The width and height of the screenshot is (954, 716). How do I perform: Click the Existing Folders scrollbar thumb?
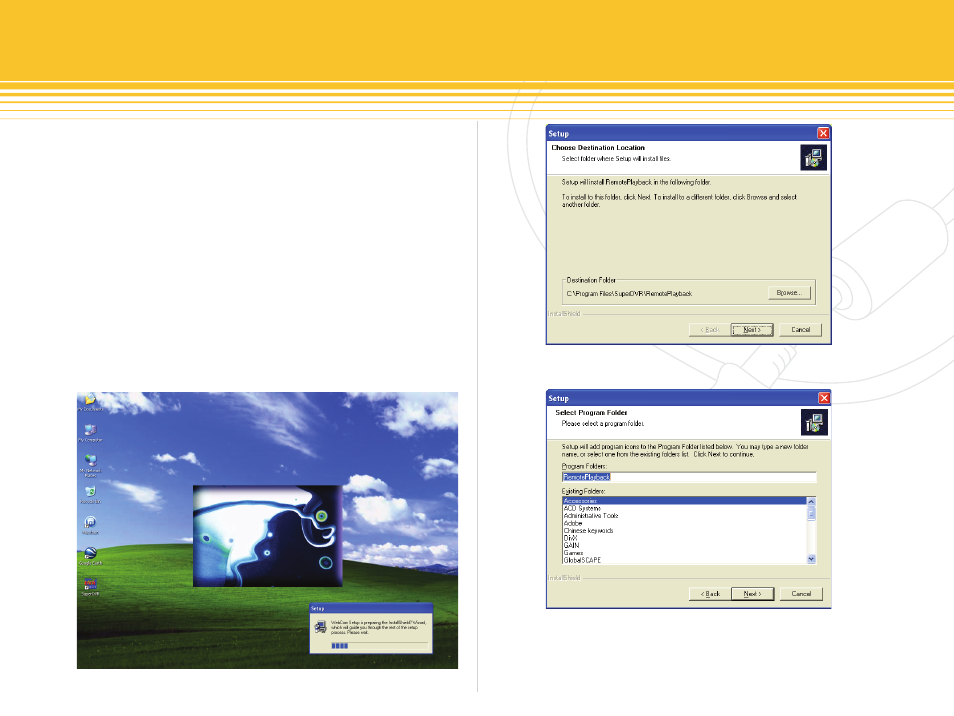pyautogui.click(x=811, y=513)
